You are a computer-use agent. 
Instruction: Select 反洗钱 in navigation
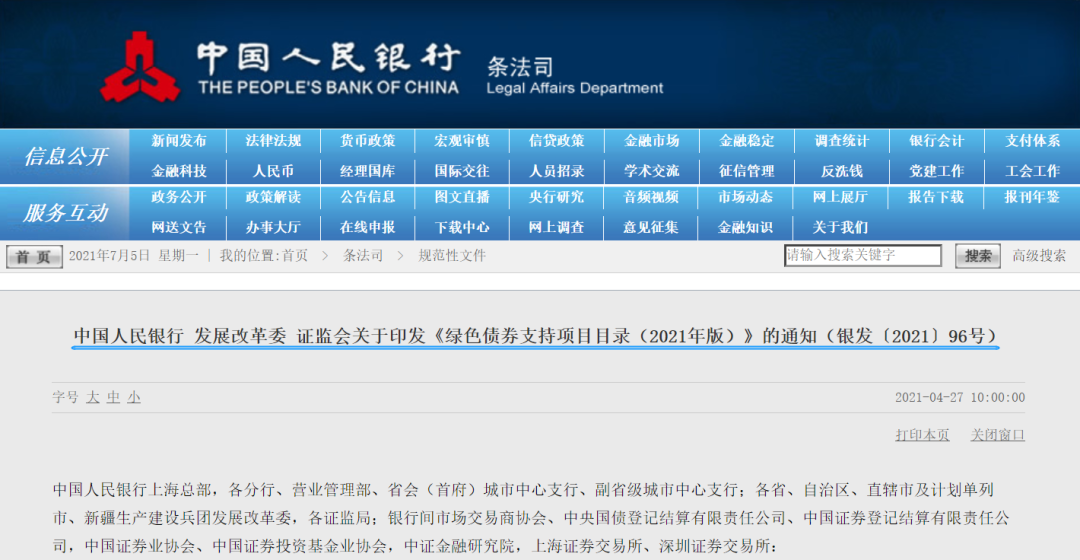tap(841, 171)
